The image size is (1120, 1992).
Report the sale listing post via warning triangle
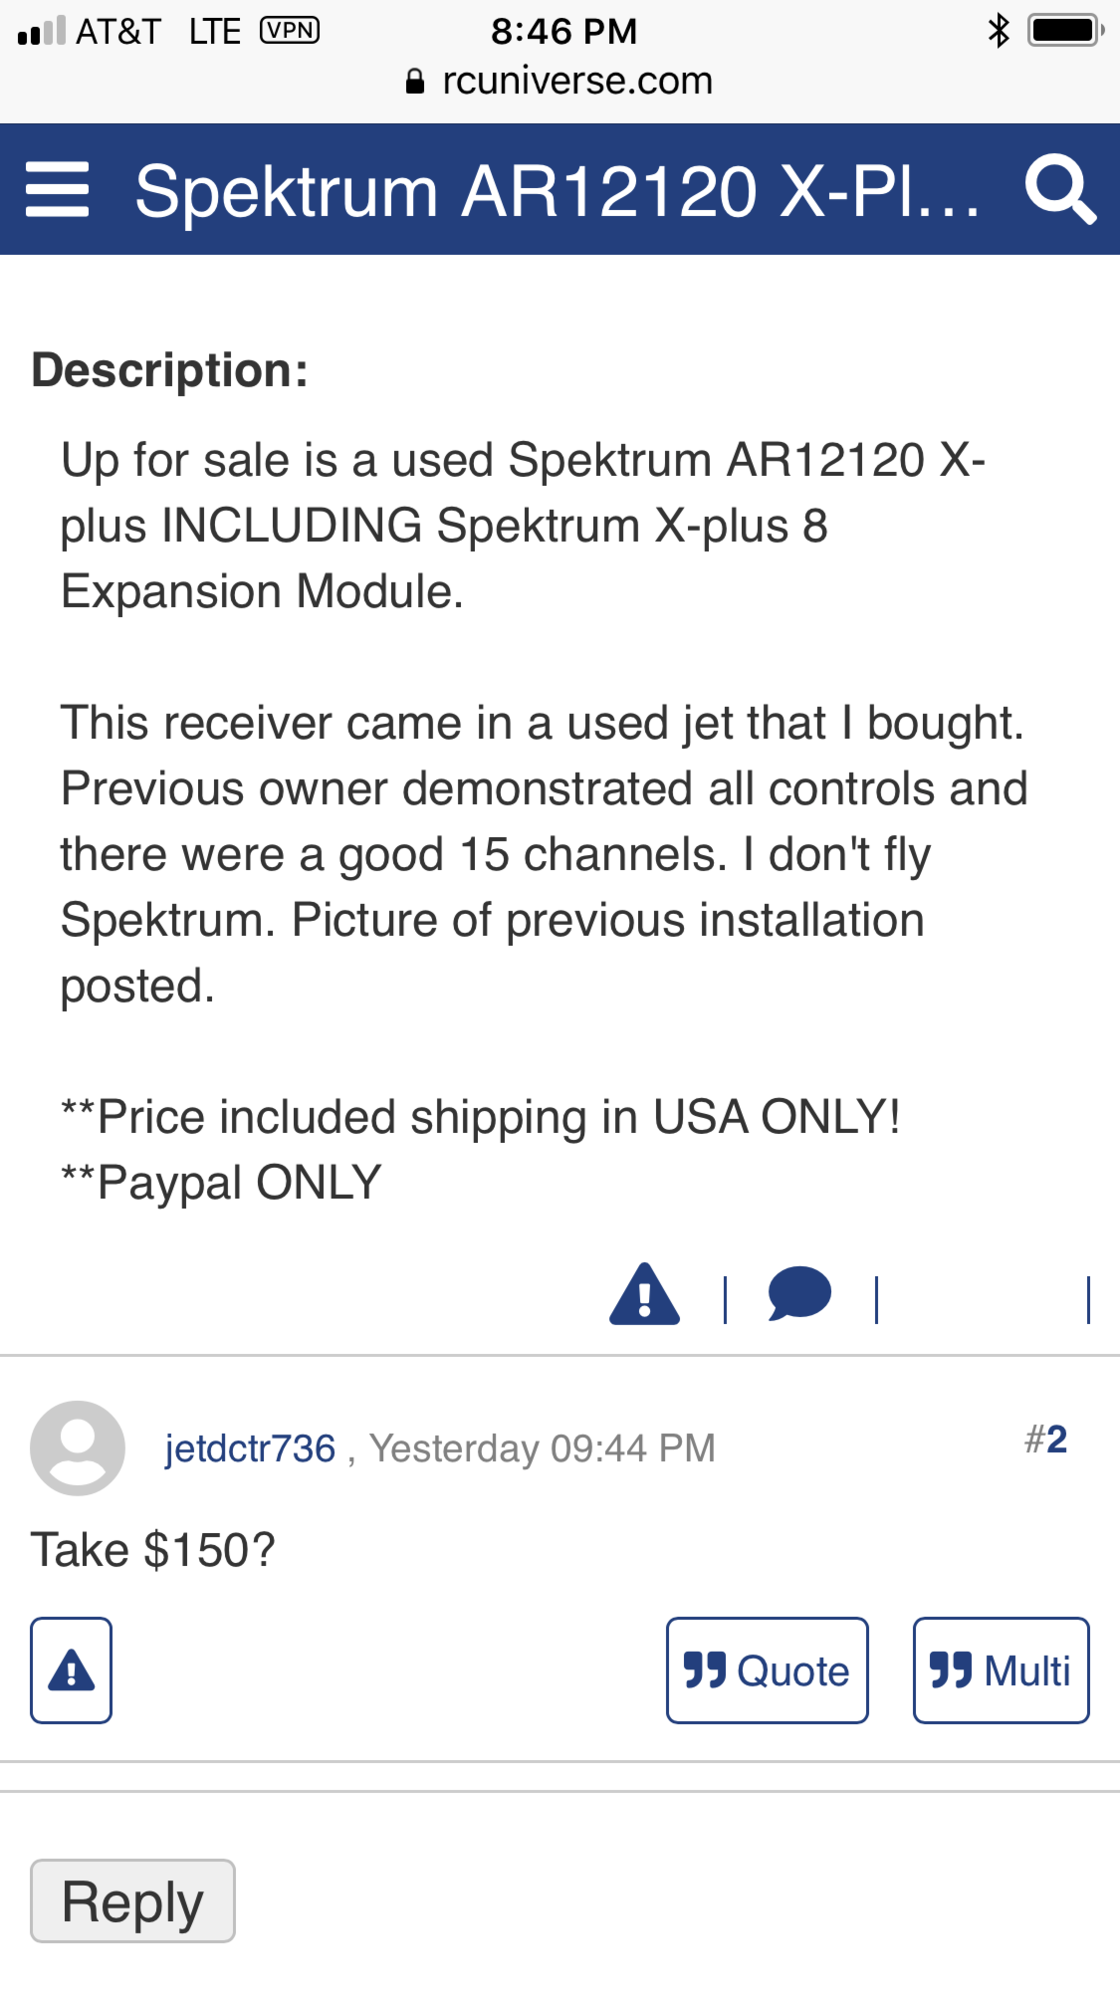pos(645,1295)
